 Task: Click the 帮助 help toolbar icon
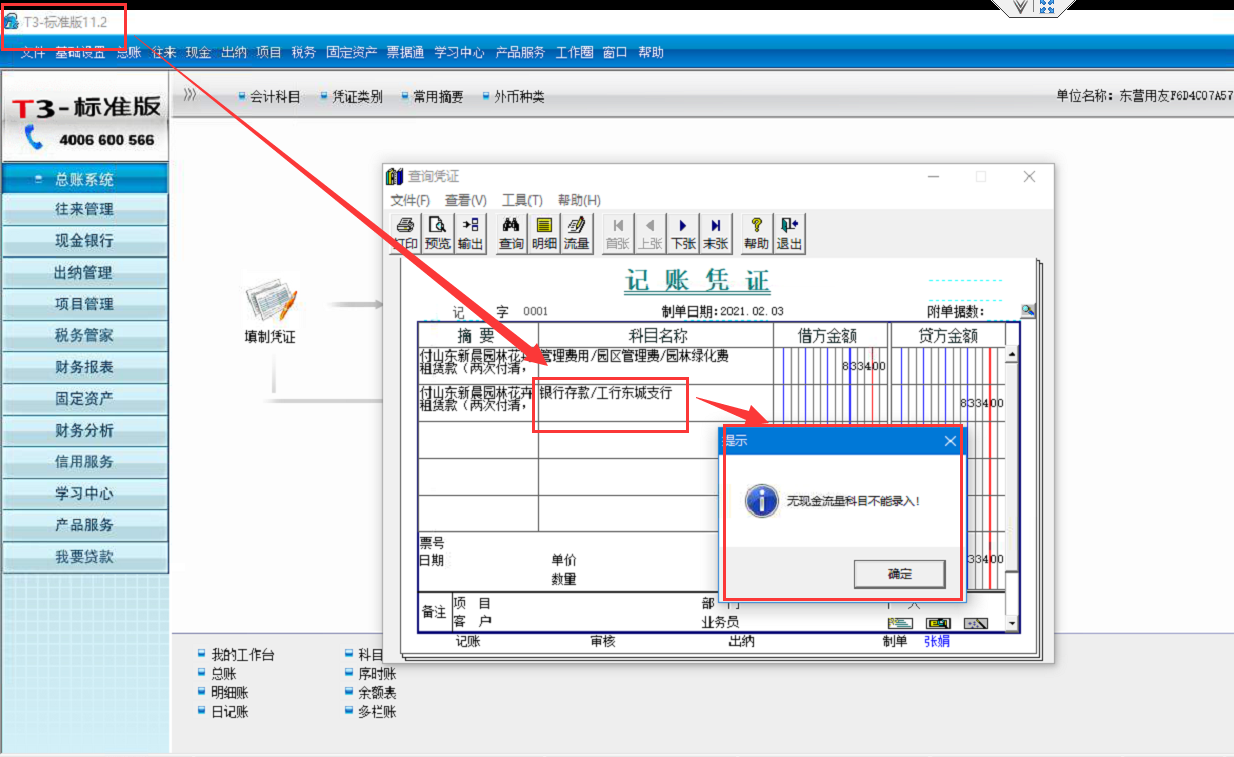[x=757, y=233]
